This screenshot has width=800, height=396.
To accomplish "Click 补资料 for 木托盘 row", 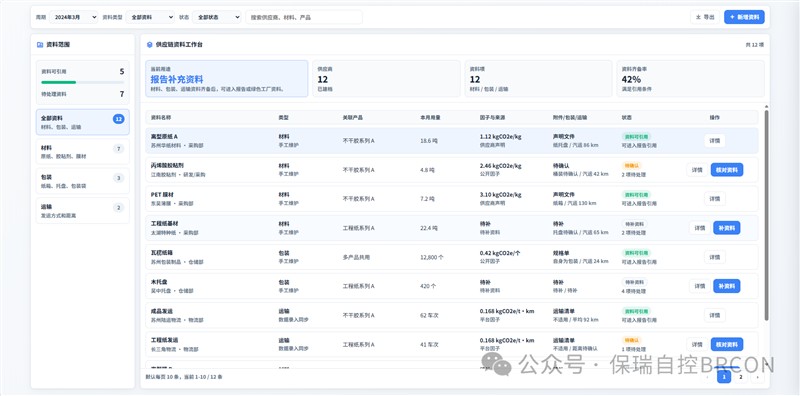I will (727, 286).
